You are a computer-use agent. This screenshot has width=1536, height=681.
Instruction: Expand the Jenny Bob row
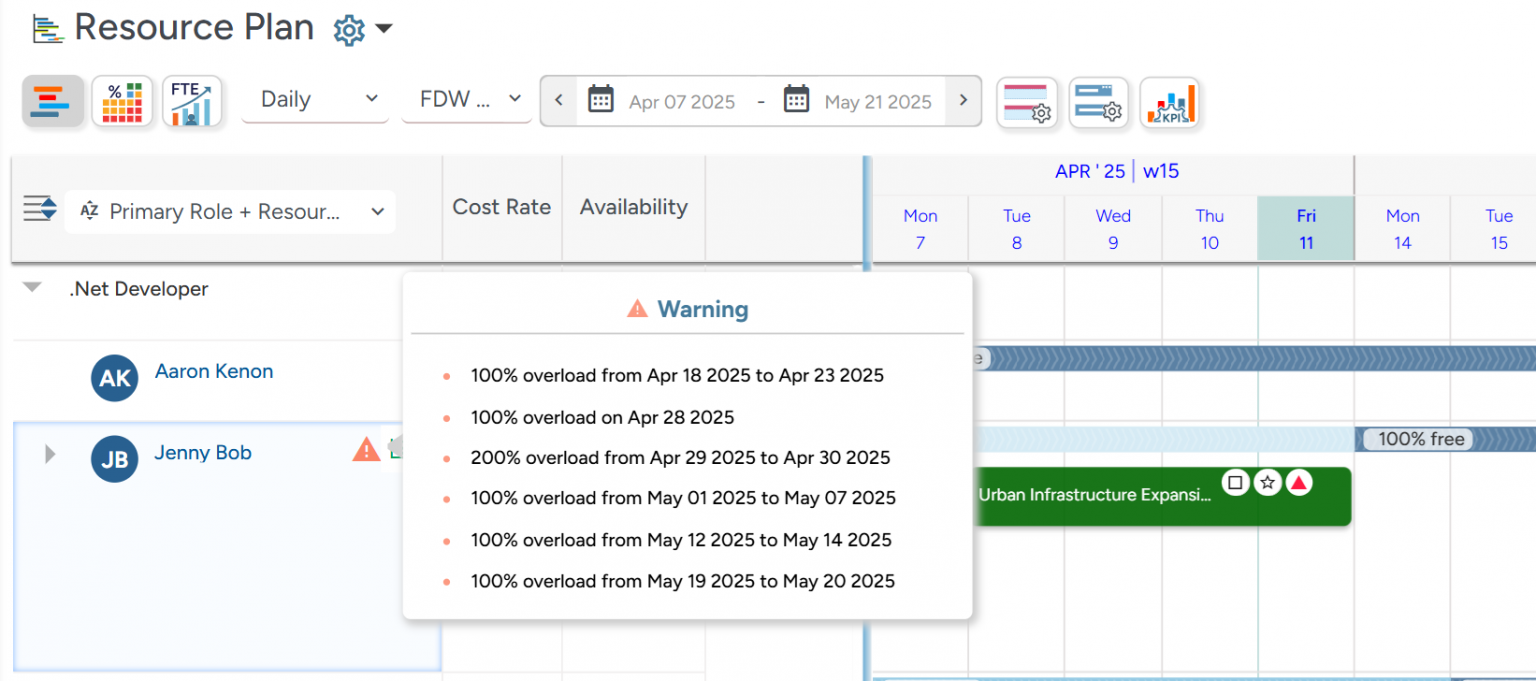(49, 453)
